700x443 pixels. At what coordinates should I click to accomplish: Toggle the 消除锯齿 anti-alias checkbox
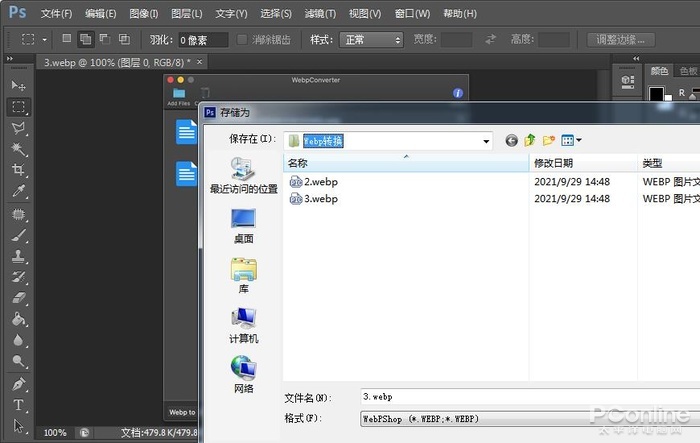click(x=242, y=40)
